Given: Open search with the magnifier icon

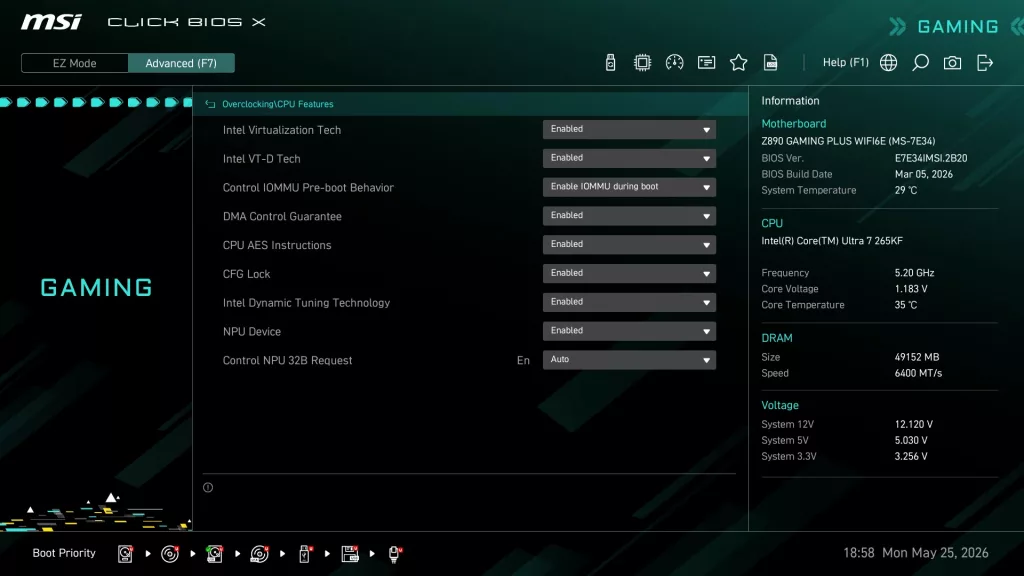Looking at the screenshot, I should pyautogui.click(x=920, y=63).
